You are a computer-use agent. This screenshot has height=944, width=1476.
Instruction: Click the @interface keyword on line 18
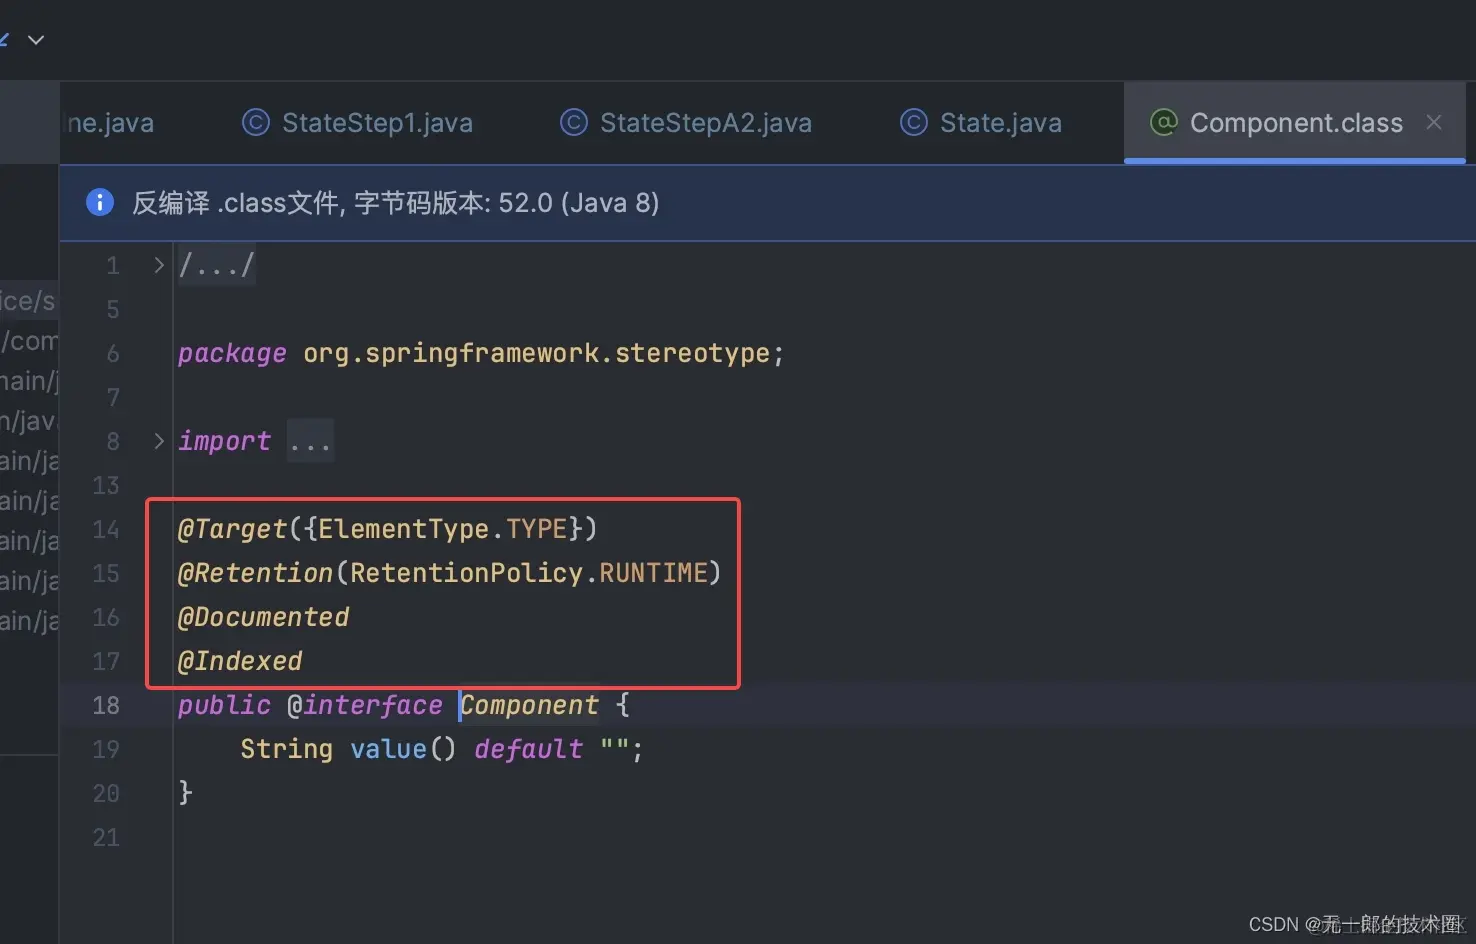coord(365,705)
